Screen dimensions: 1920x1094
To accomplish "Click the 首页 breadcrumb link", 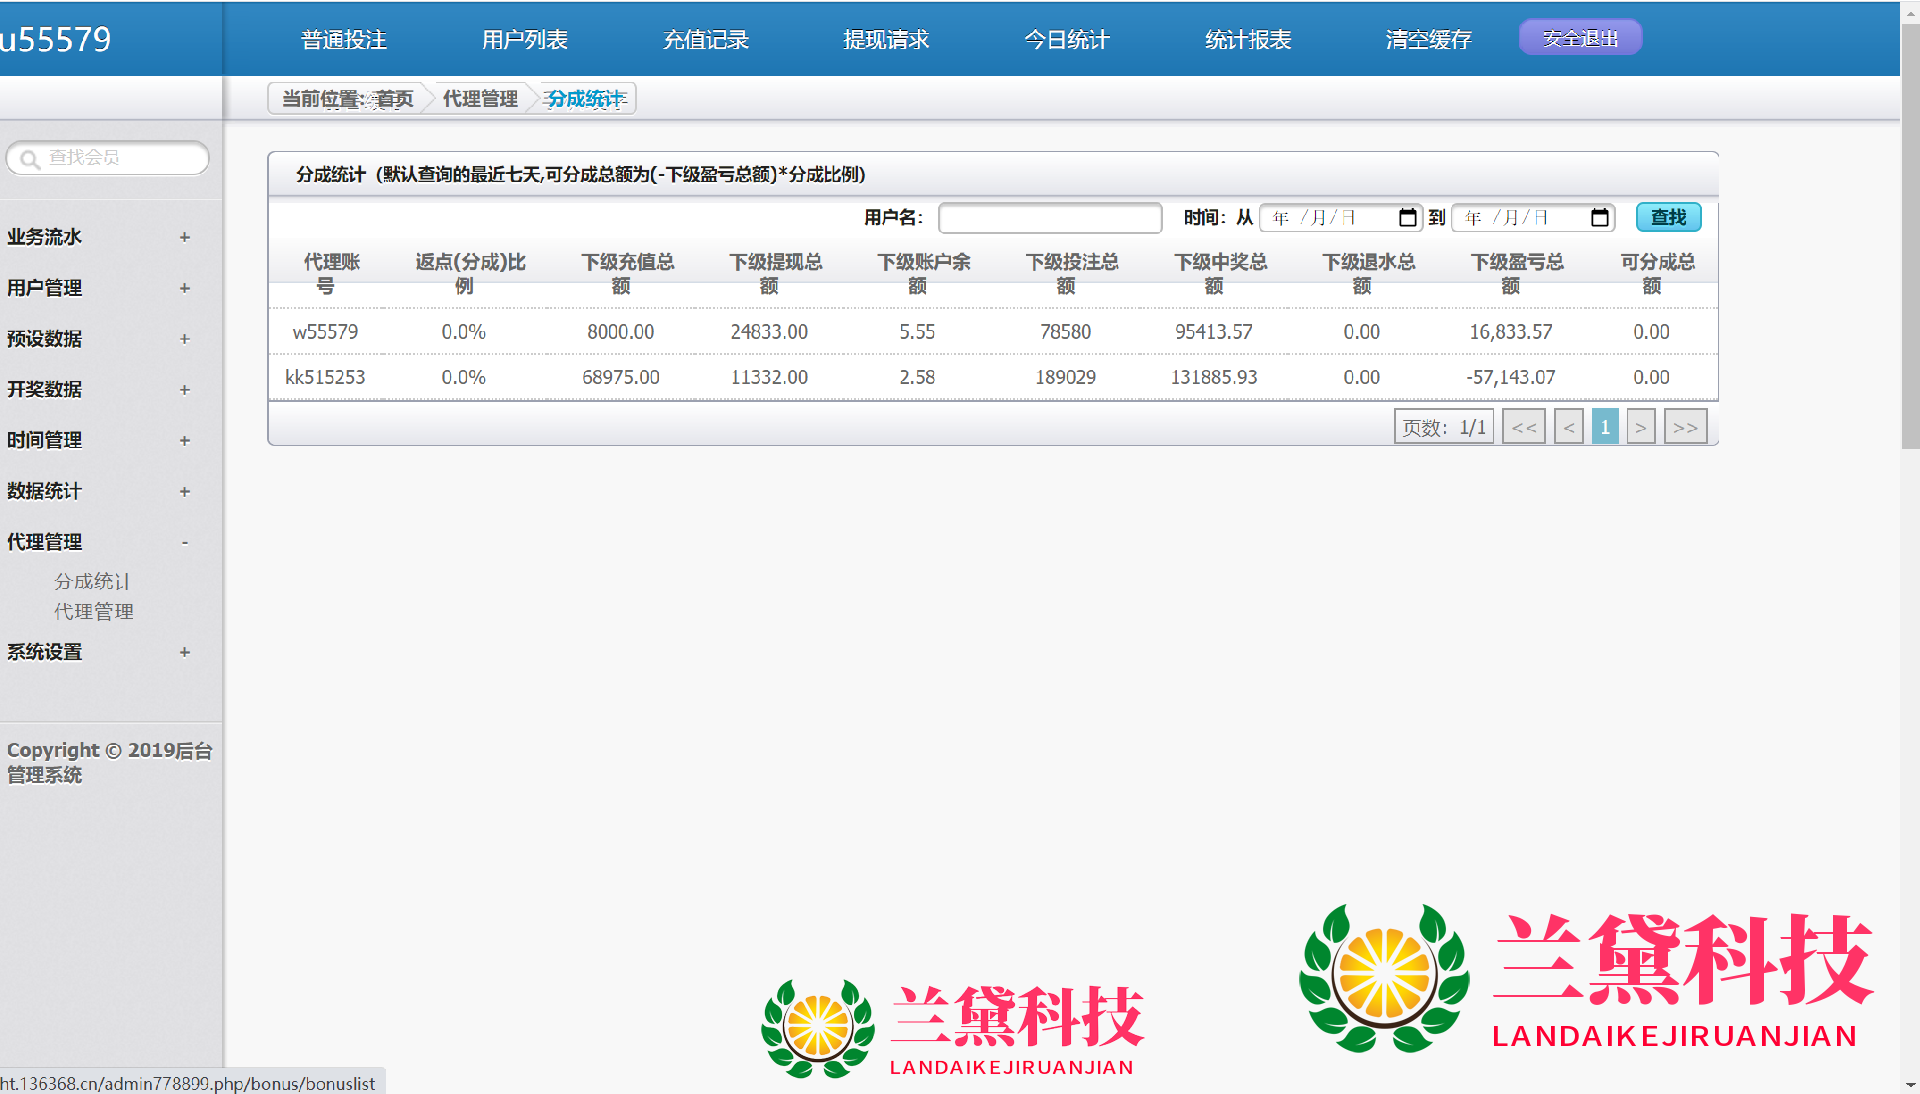I will pyautogui.click(x=396, y=99).
